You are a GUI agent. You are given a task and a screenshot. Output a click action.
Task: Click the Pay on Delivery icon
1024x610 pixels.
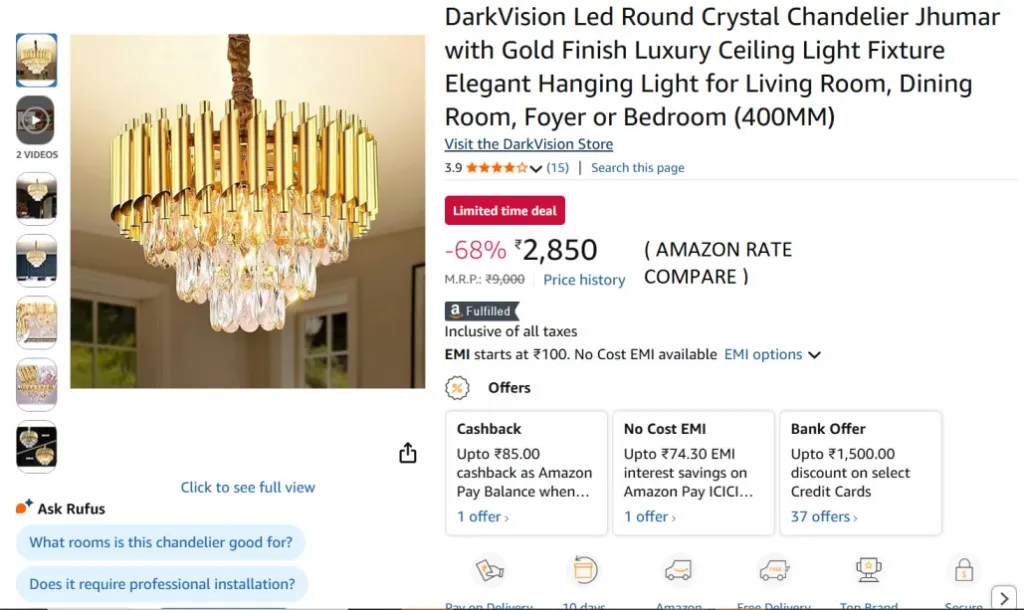coord(489,570)
